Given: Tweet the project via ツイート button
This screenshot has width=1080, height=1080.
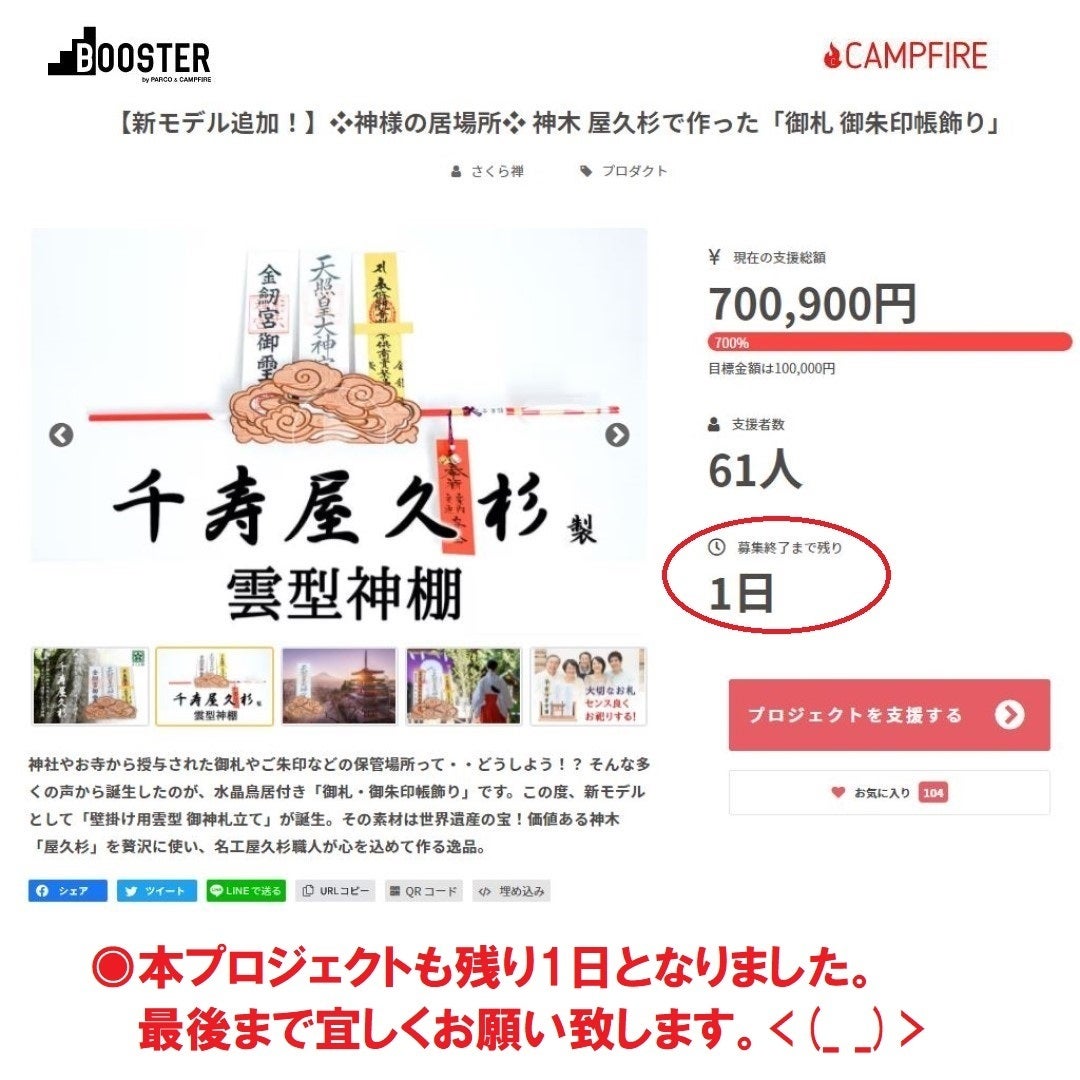Looking at the screenshot, I should coord(156,891).
